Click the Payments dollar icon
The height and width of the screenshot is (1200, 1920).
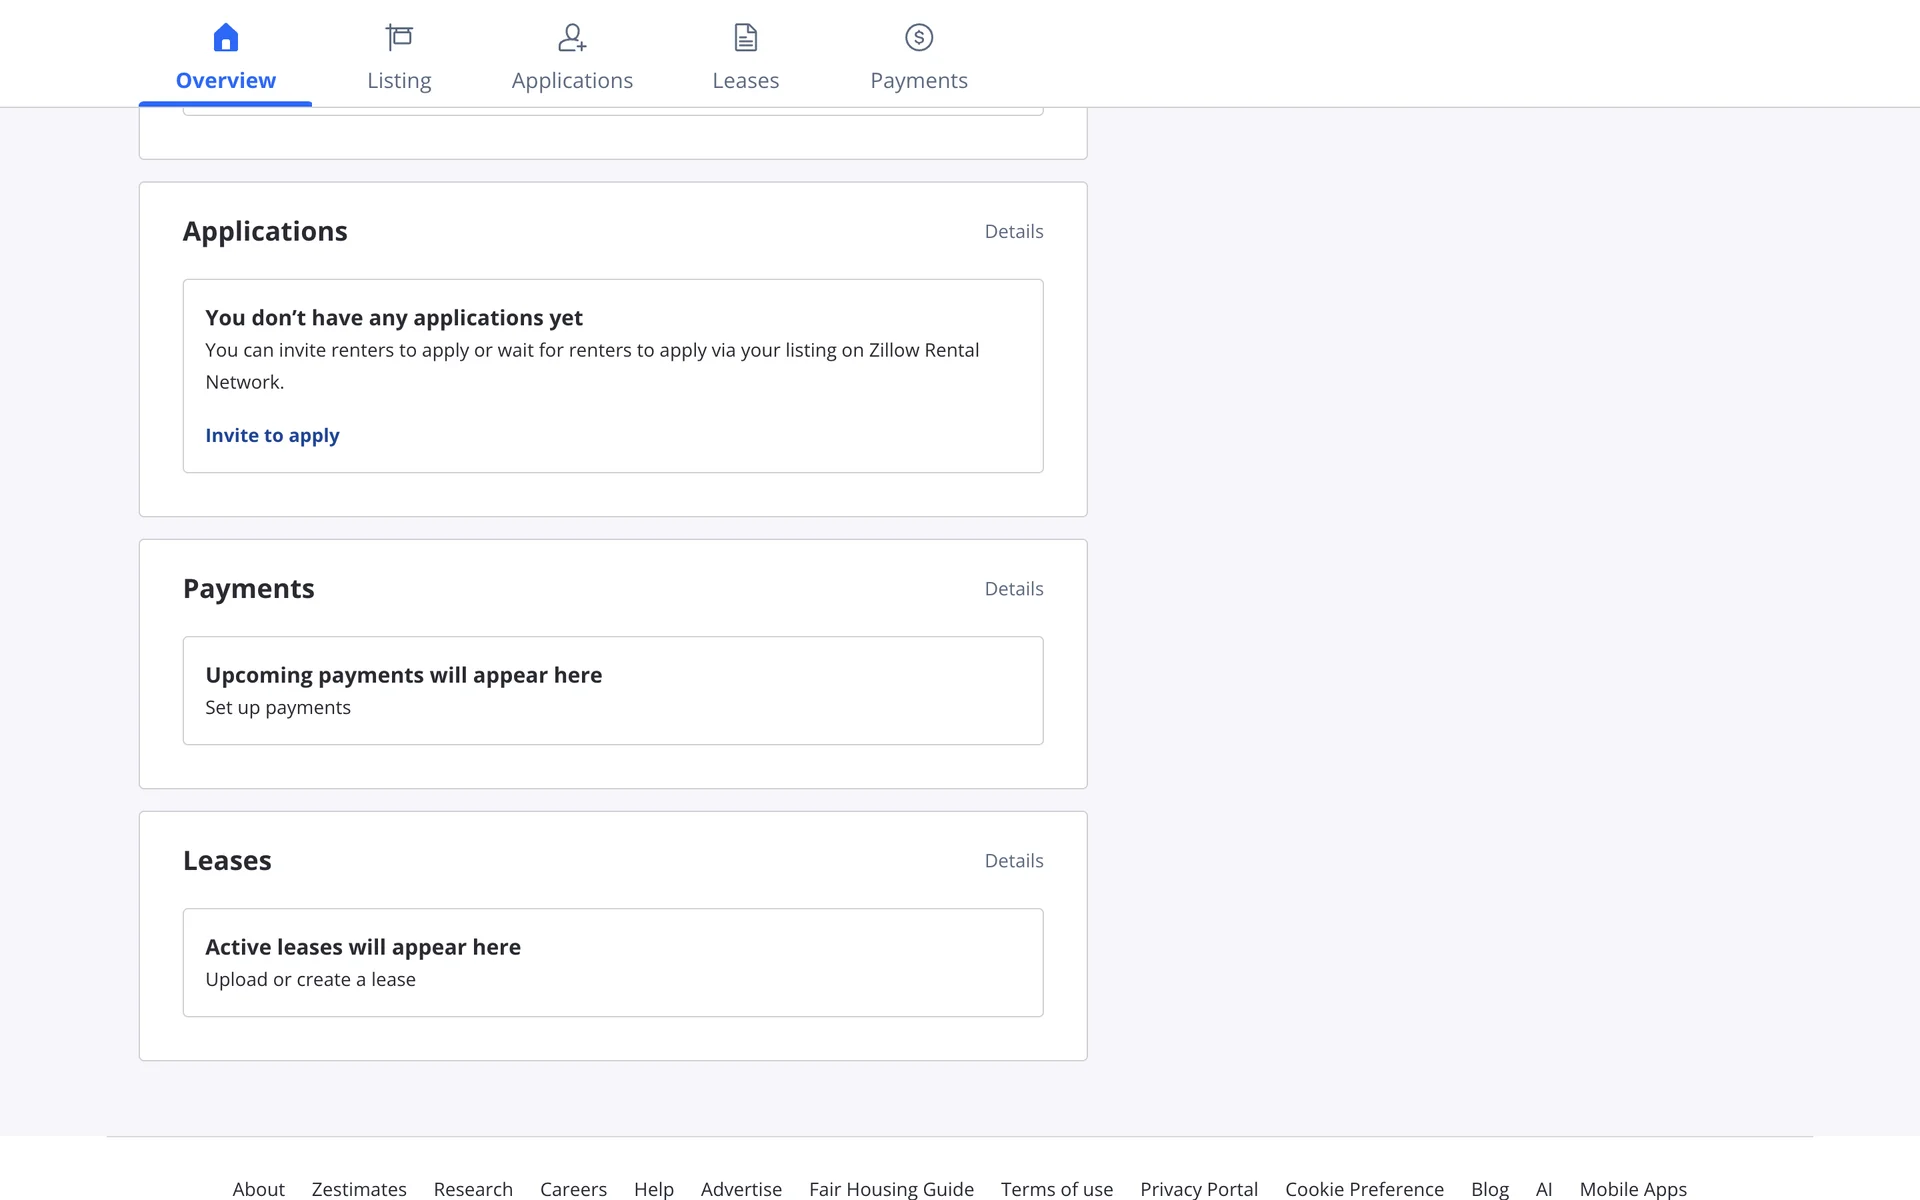point(919,38)
